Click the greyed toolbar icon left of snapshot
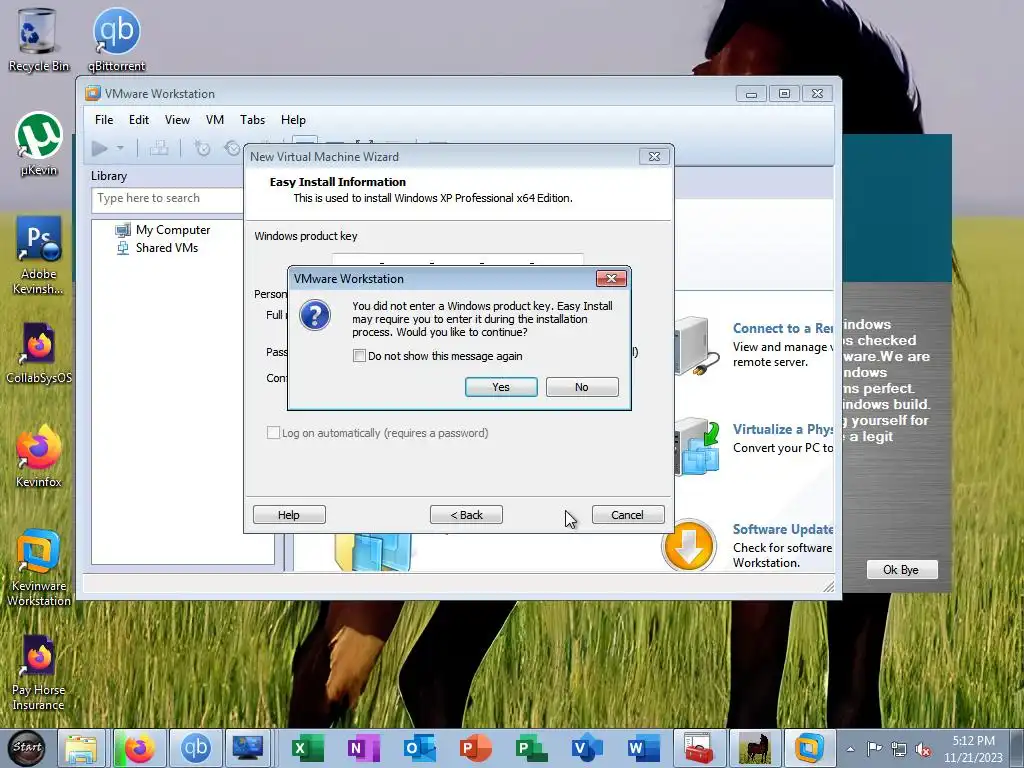 tap(159, 149)
